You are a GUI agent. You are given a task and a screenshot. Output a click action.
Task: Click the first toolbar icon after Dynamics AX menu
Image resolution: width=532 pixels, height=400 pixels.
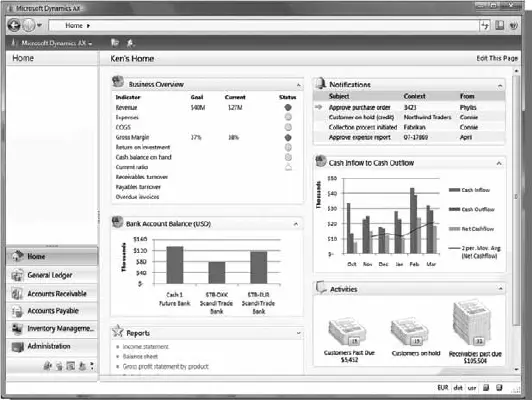pos(115,43)
